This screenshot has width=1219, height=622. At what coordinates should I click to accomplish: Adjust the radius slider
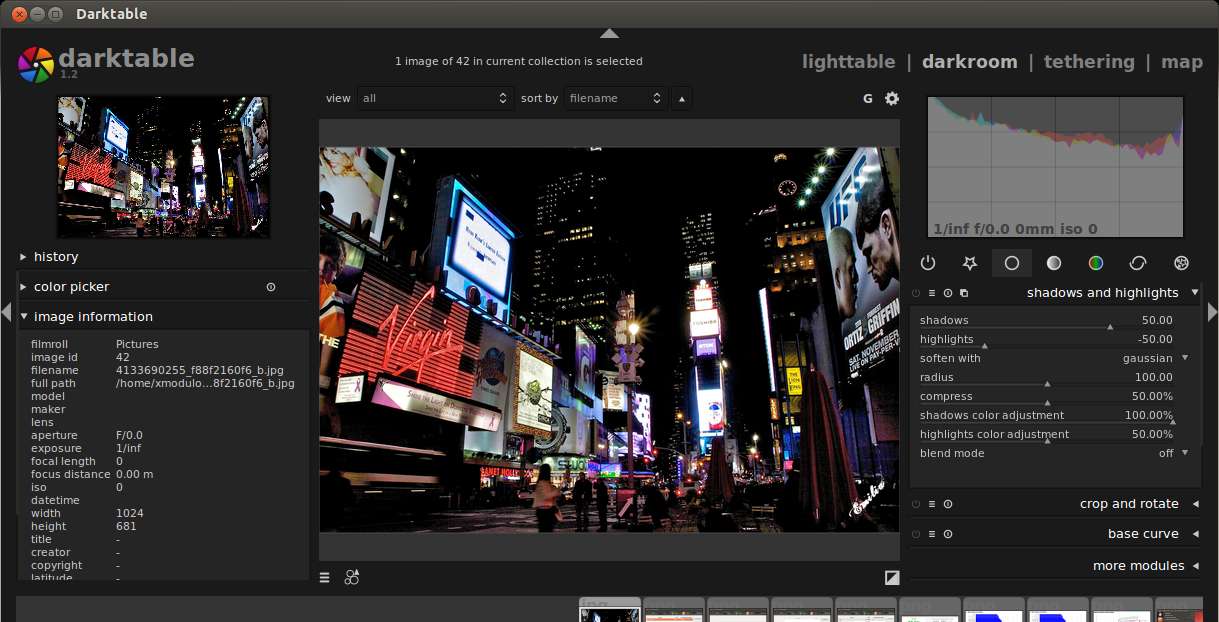(x=1046, y=378)
